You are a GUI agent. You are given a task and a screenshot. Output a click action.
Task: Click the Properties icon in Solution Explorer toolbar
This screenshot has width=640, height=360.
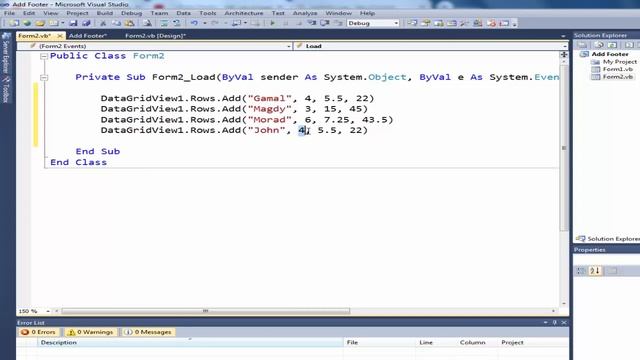pos(582,44)
